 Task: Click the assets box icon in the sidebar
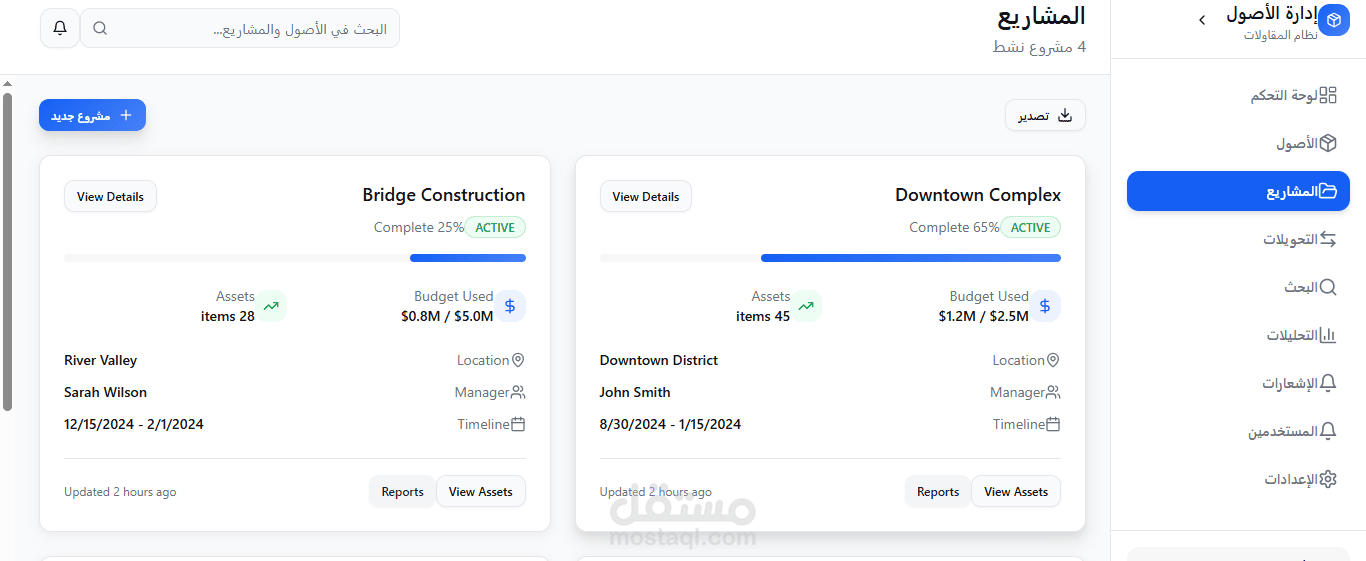click(x=1328, y=143)
